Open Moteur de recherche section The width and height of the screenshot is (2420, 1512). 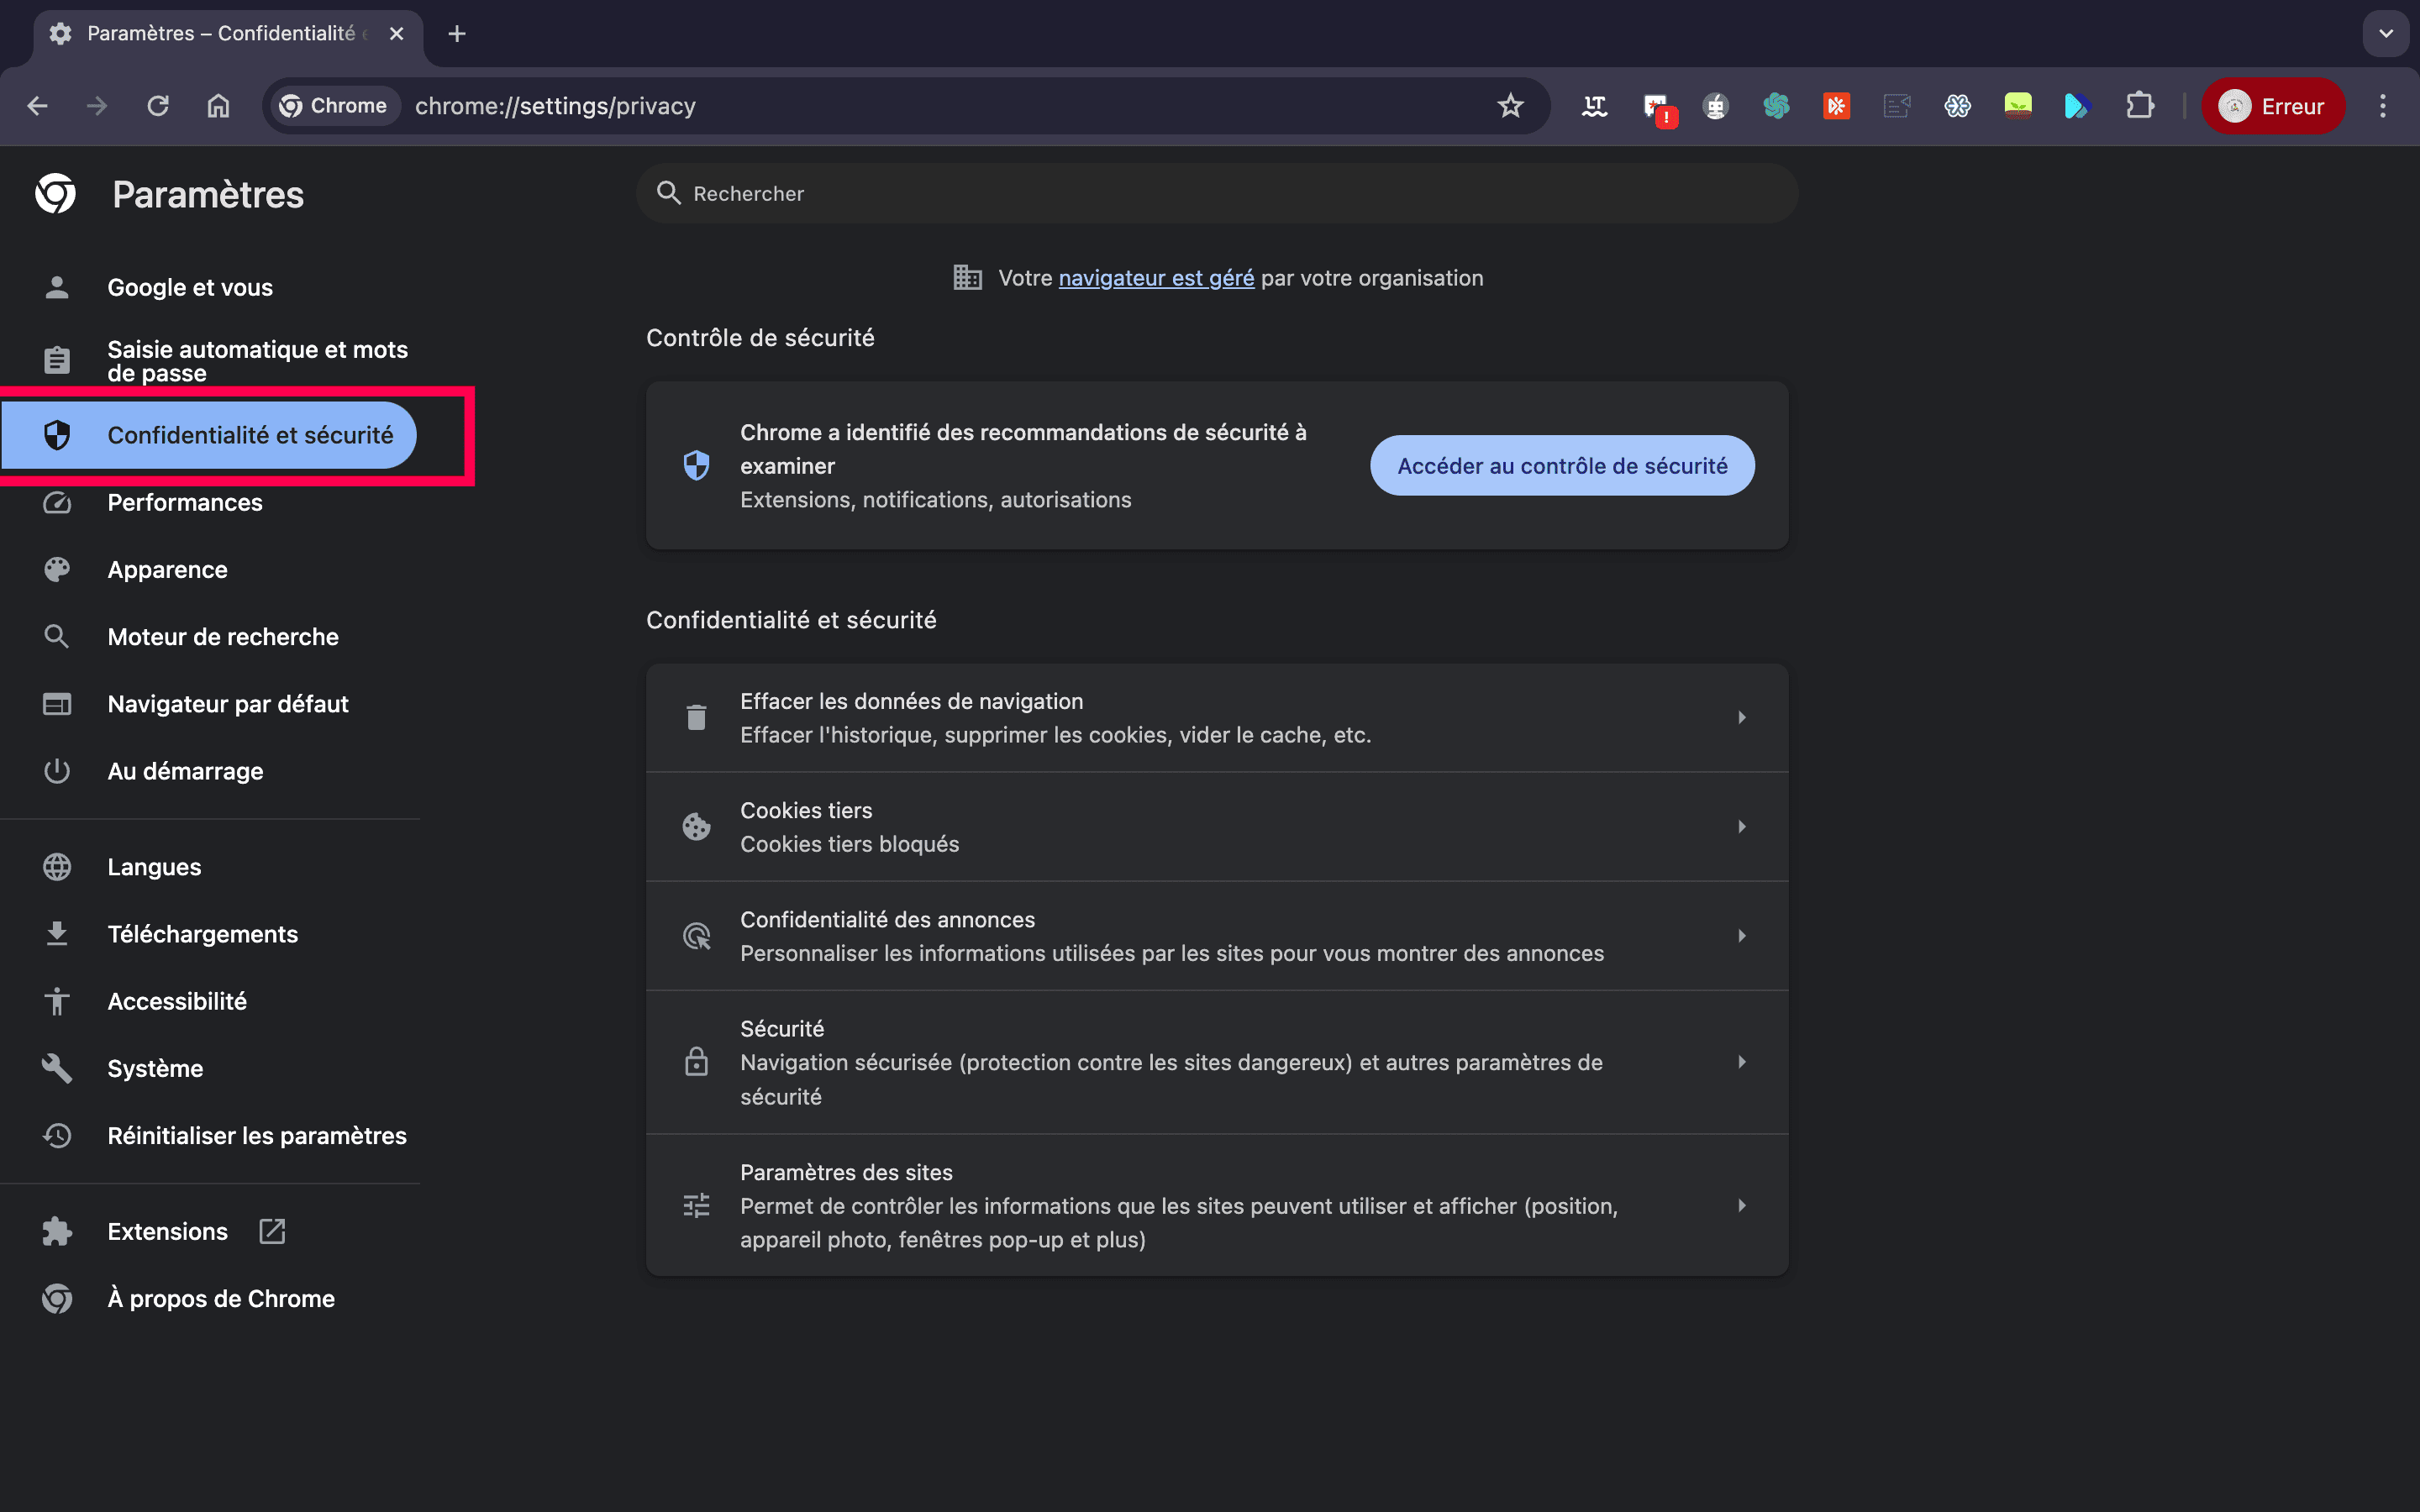click(x=223, y=636)
